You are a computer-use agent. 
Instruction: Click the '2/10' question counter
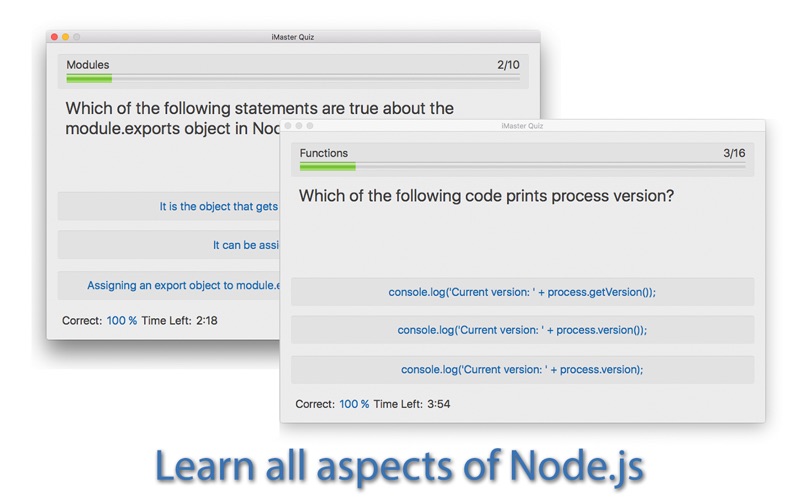[508, 65]
